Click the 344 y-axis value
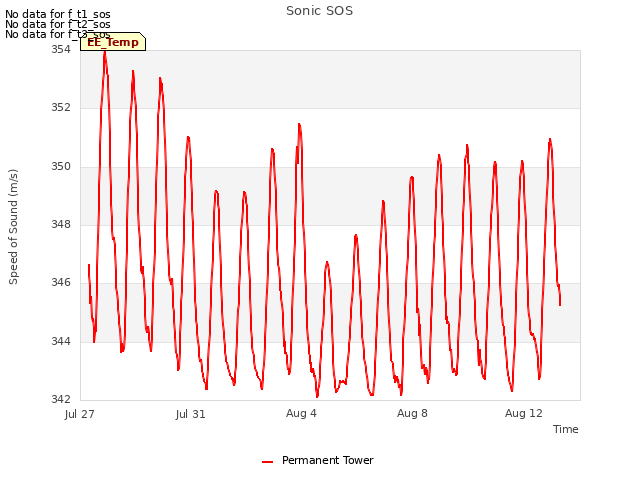This screenshot has height=480, width=640. (x=61, y=341)
